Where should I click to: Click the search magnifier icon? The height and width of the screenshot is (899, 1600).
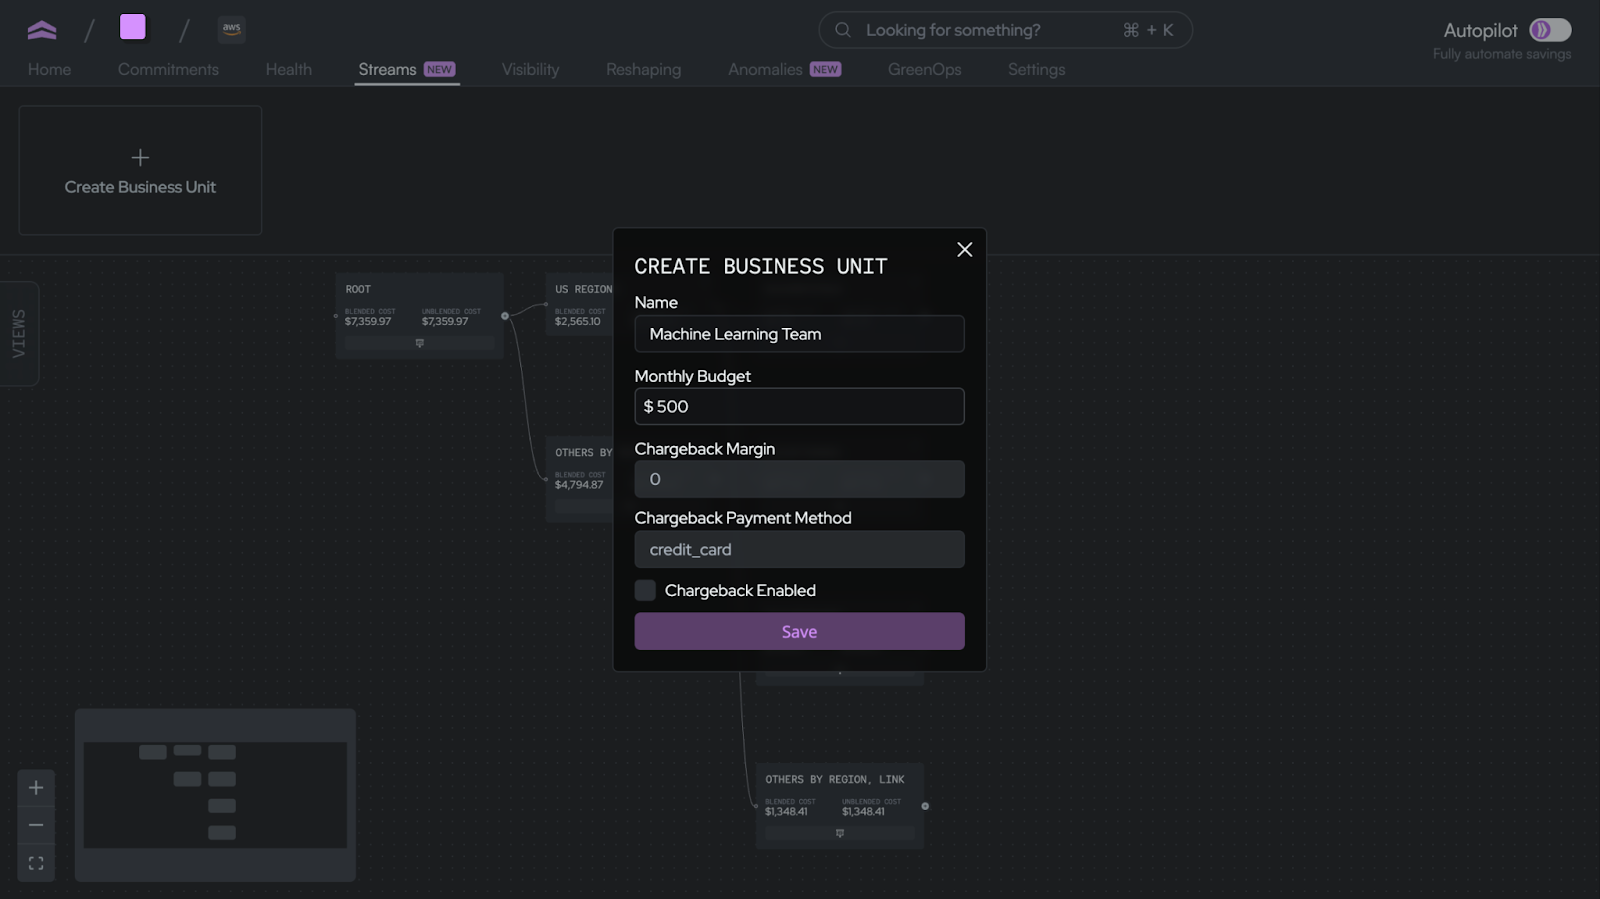[843, 30]
